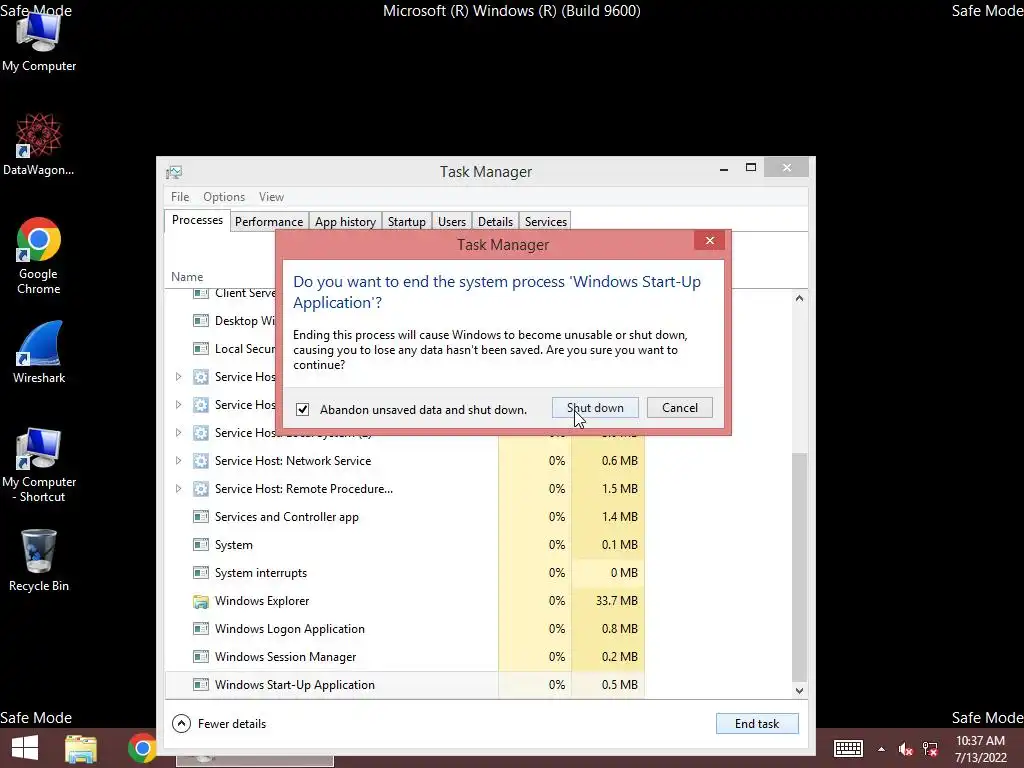Screen dimensions: 1024x768
Task: Select the Windows Logon Application row
Action: (405, 629)
